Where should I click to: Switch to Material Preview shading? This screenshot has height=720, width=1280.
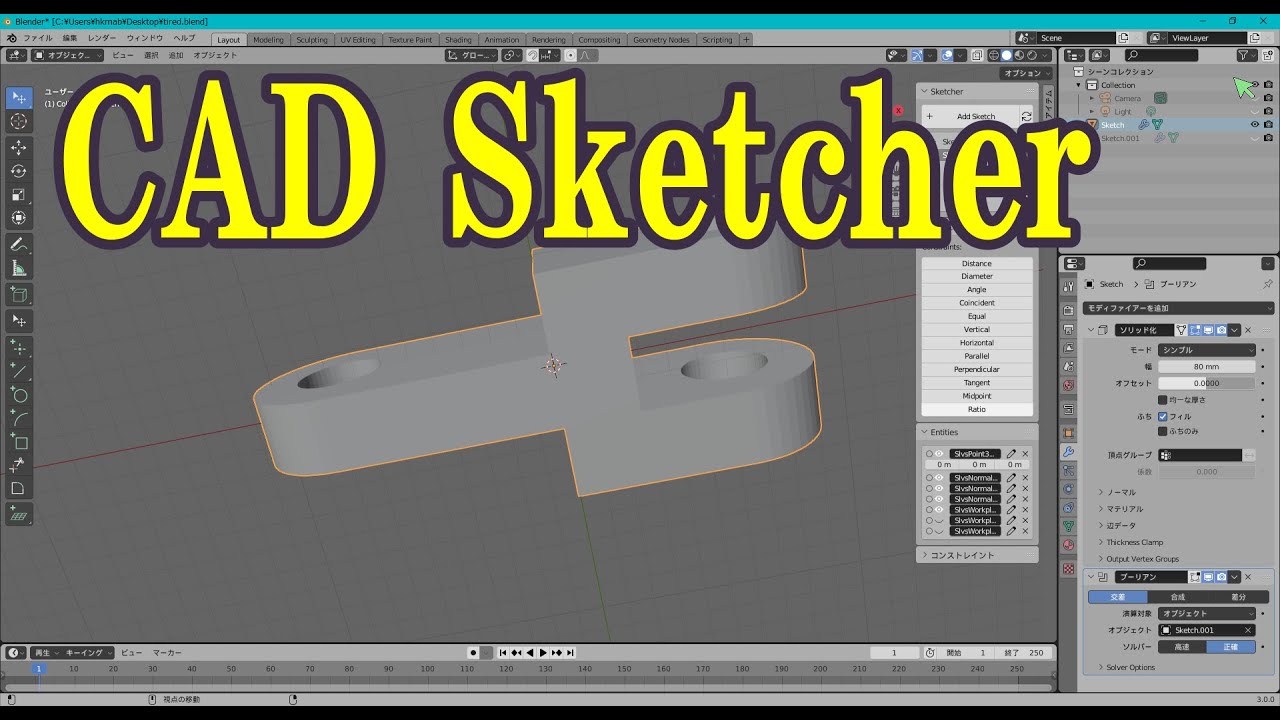coord(1019,56)
